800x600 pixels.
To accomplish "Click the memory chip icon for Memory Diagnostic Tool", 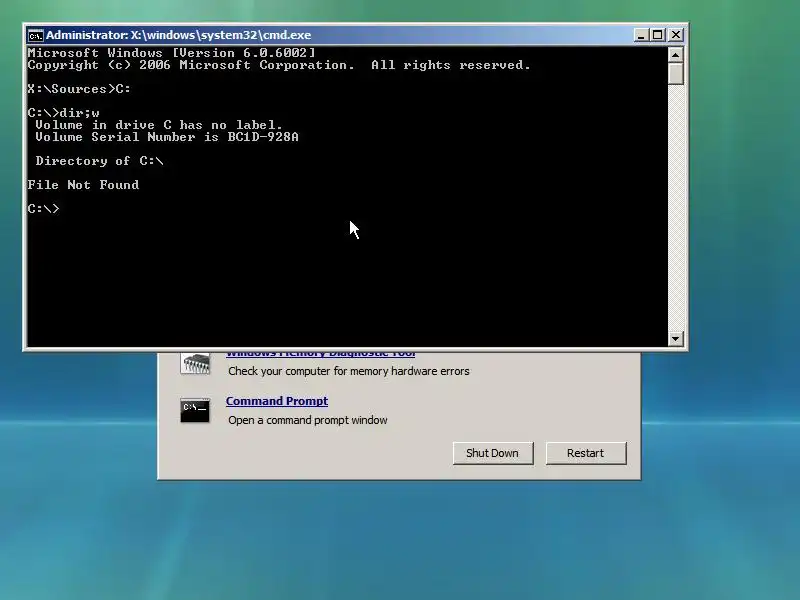I will tap(195, 364).
